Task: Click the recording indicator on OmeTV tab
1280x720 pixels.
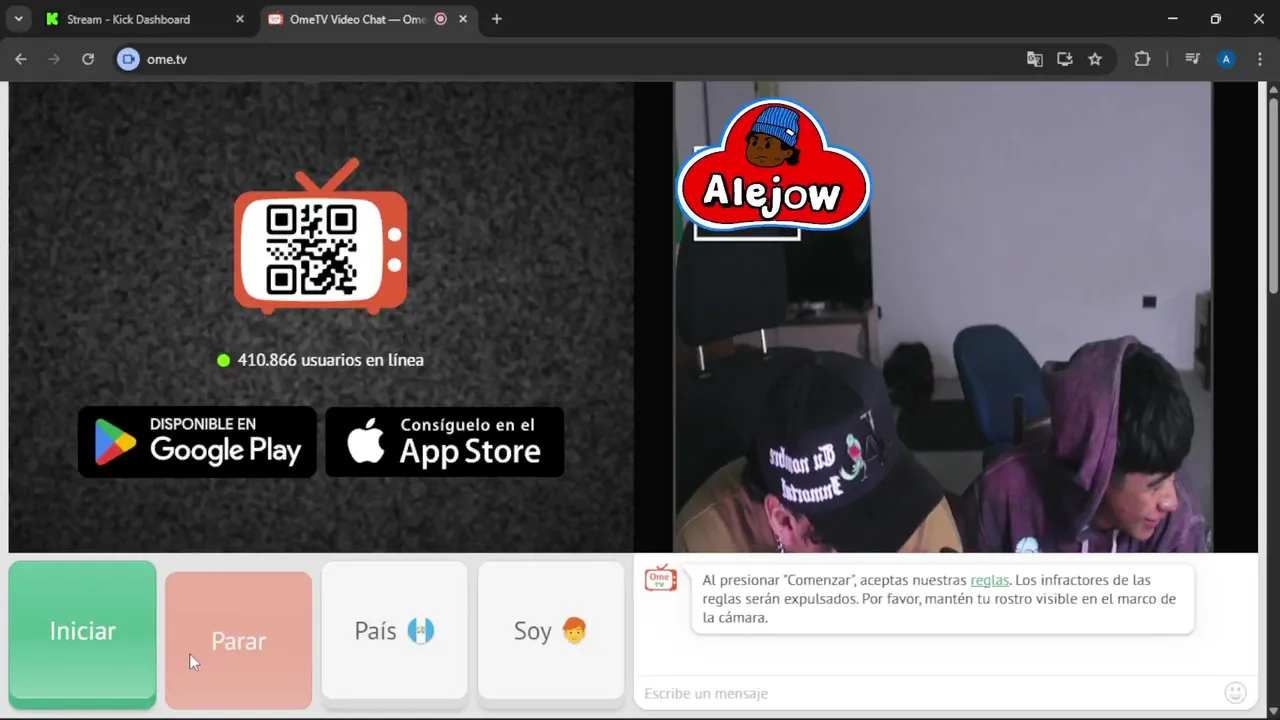Action: point(440,19)
